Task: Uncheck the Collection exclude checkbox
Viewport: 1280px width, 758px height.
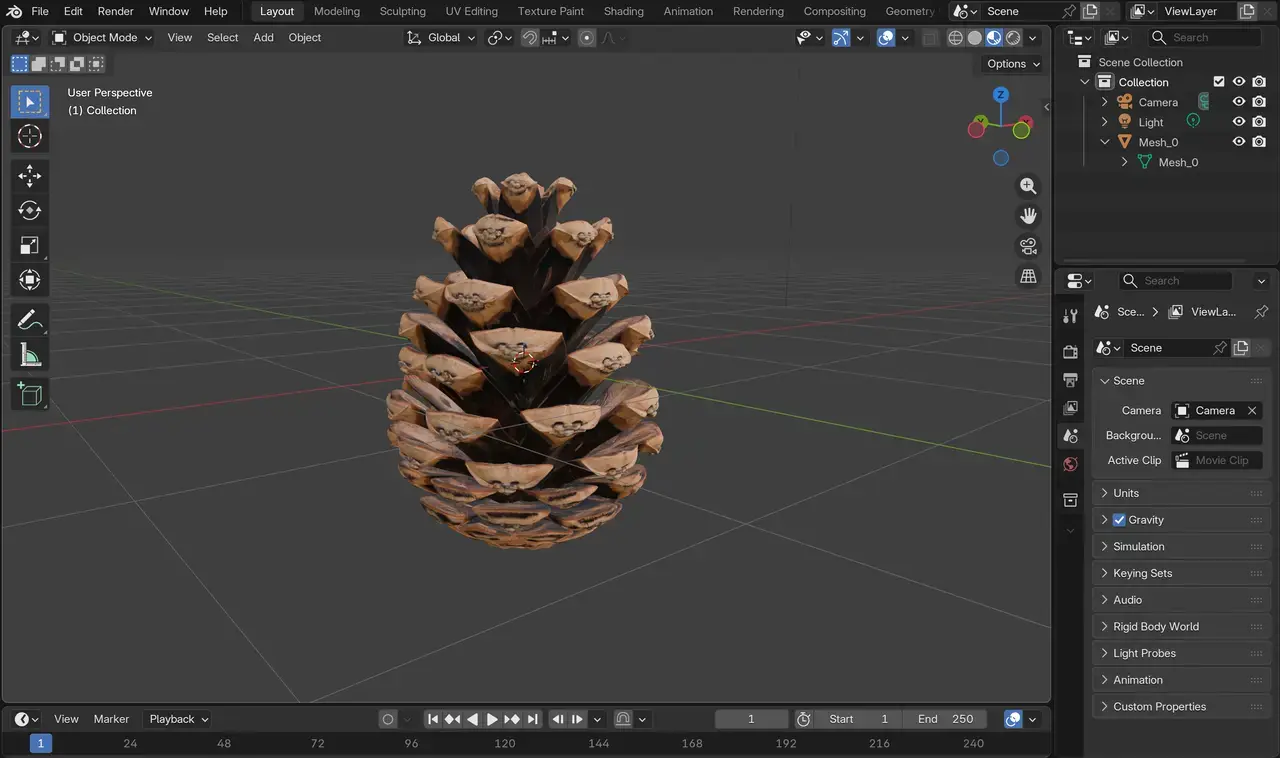Action: 1218,82
